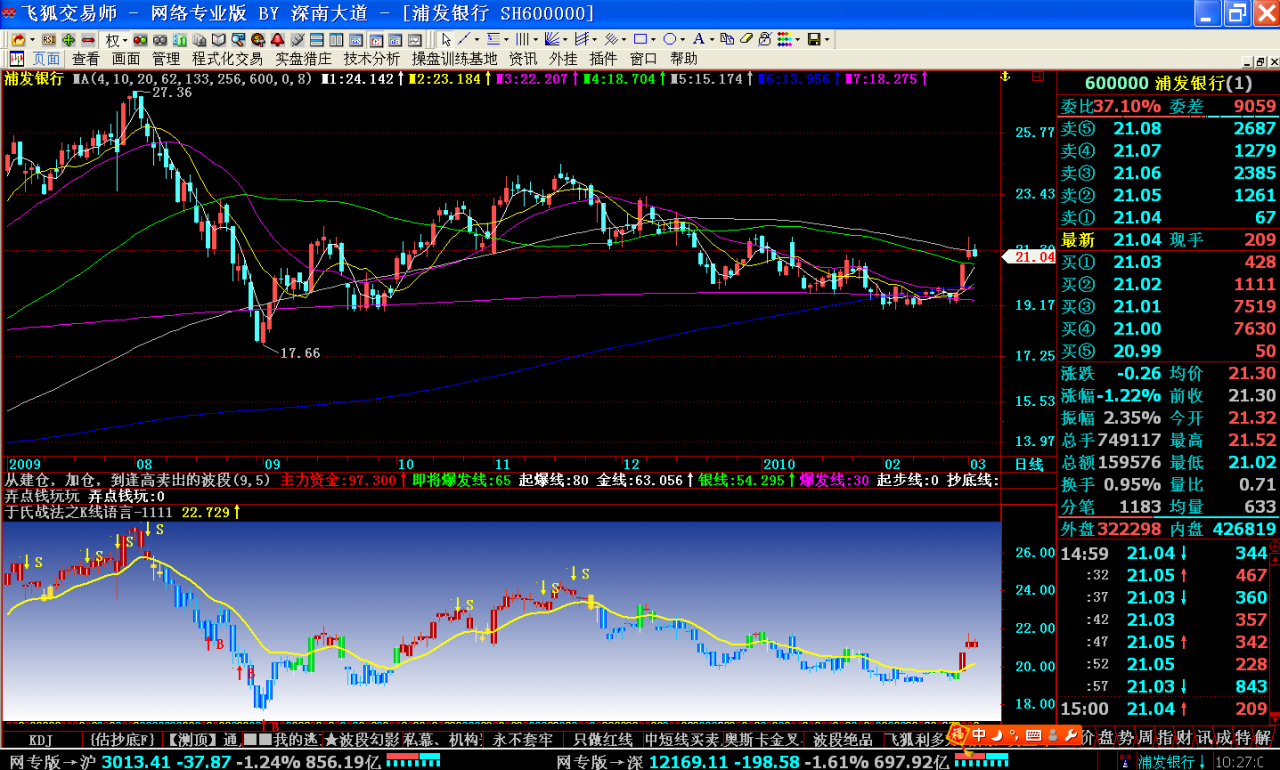Click the 浦发银行 stock name above chart
The image size is (1280, 770).
pos(33,79)
